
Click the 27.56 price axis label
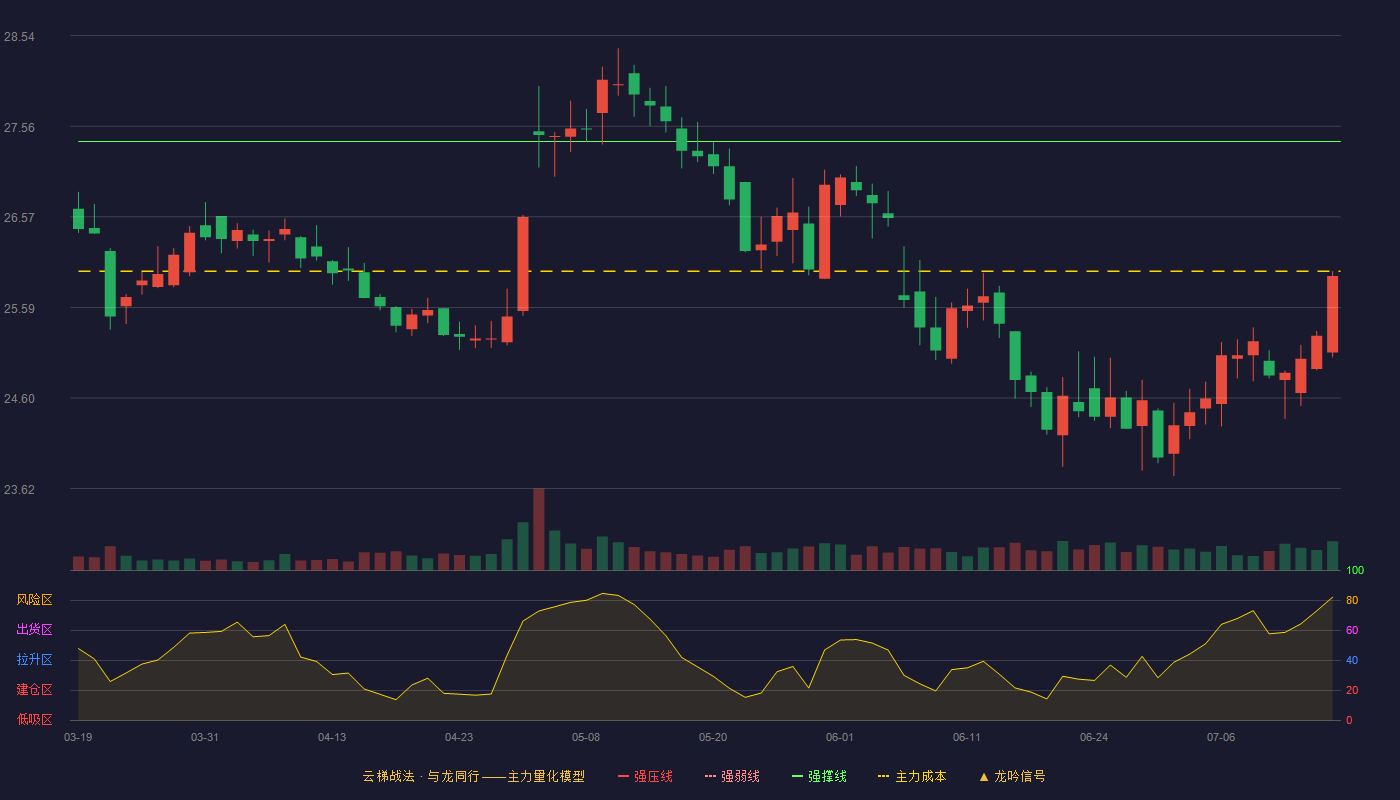19,128
